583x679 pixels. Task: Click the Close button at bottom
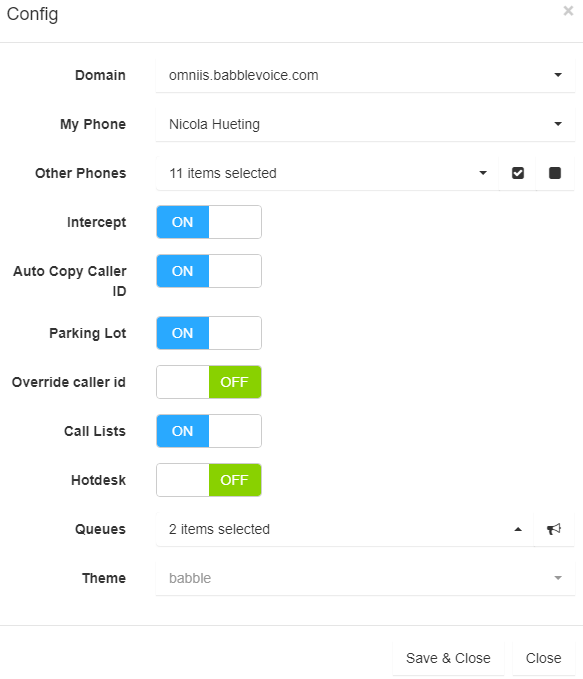(544, 658)
